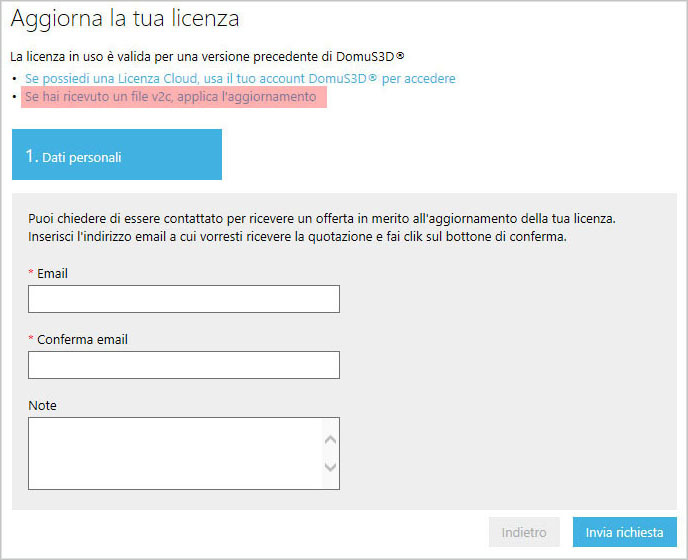This screenshot has width=688, height=560.
Task: Click the red asterisk beside Conferma email
Action: click(31, 338)
